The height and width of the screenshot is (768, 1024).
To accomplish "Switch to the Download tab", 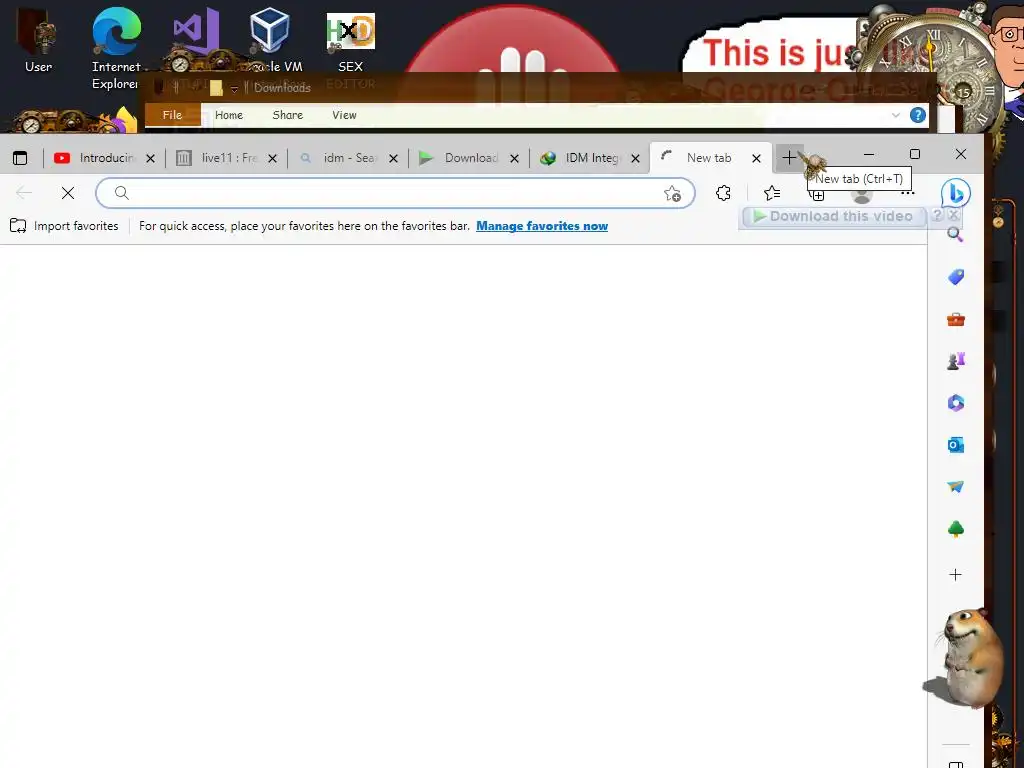I will tap(469, 158).
